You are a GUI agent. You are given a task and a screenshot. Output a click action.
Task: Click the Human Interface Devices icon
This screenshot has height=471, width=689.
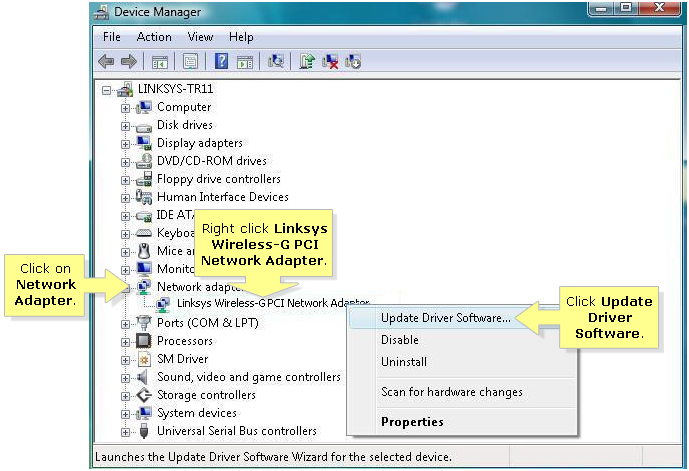(144, 197)
